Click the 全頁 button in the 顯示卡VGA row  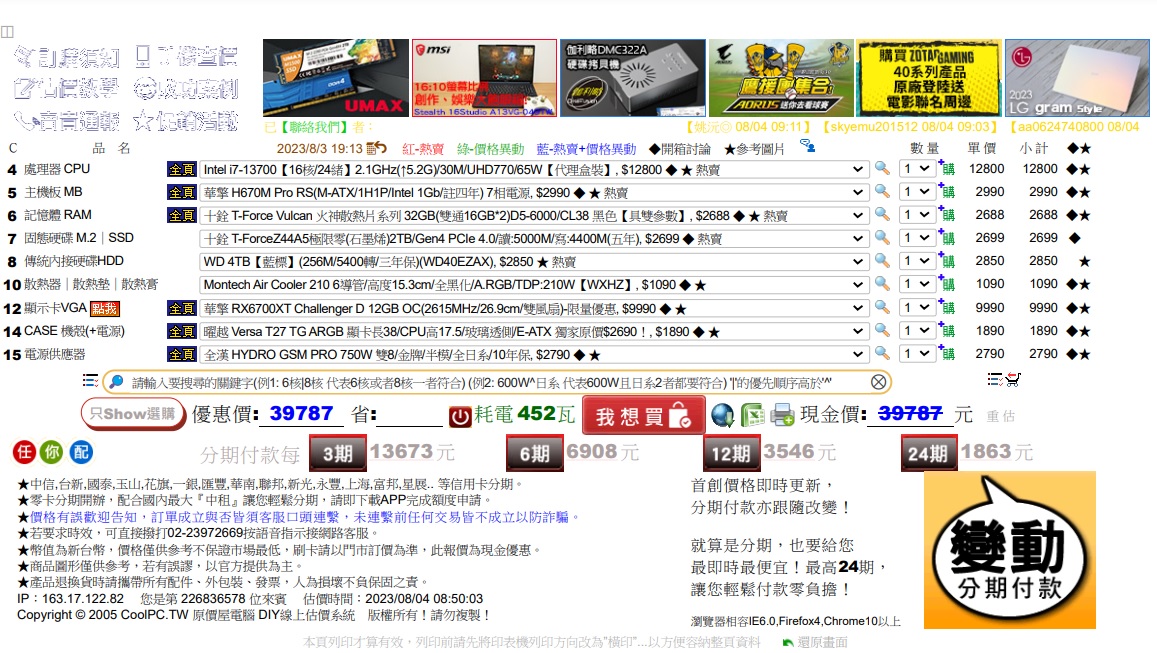click(x=182, y=308)
